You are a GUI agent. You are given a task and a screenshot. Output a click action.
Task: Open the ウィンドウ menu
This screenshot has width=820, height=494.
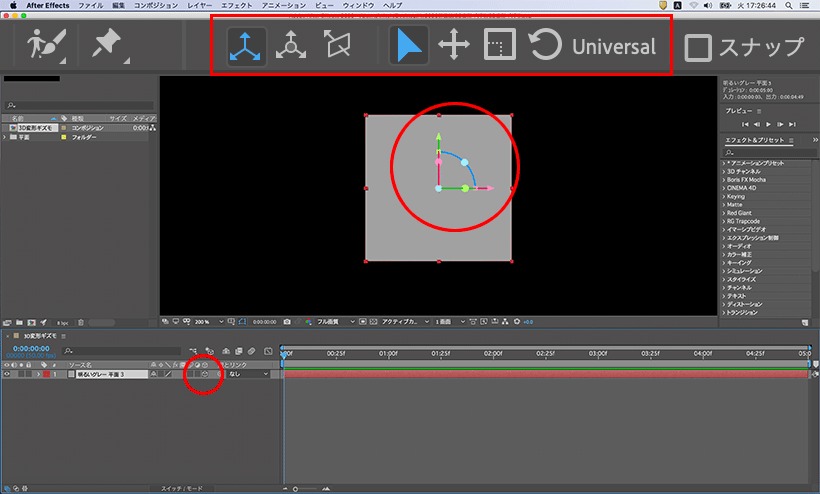(x=358, y=5)
